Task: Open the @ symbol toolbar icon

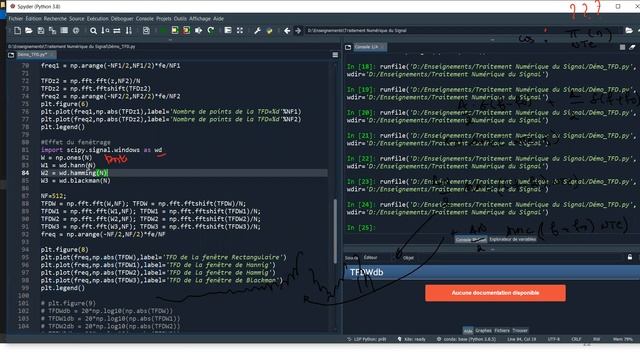Action: [76, 31]
